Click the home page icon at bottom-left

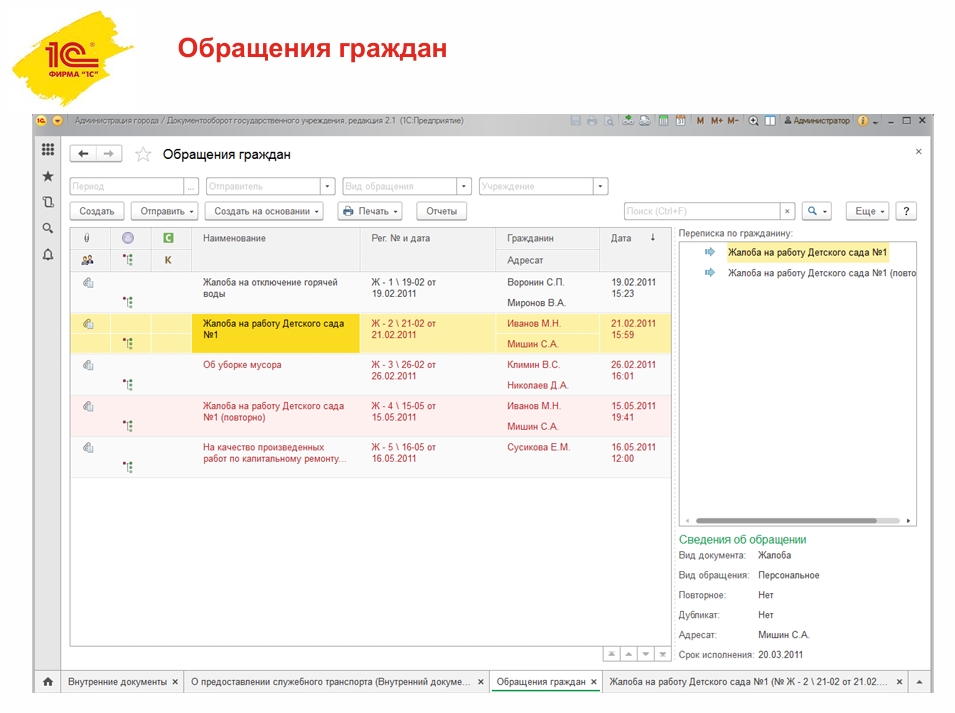click(47, 682)
